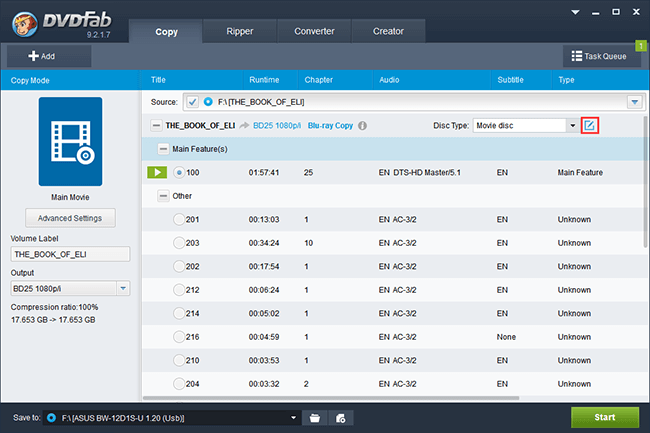The height and width of the screenshot is (433, 650).
Task: Select title 216 radio button
Action: pos(179,337)
